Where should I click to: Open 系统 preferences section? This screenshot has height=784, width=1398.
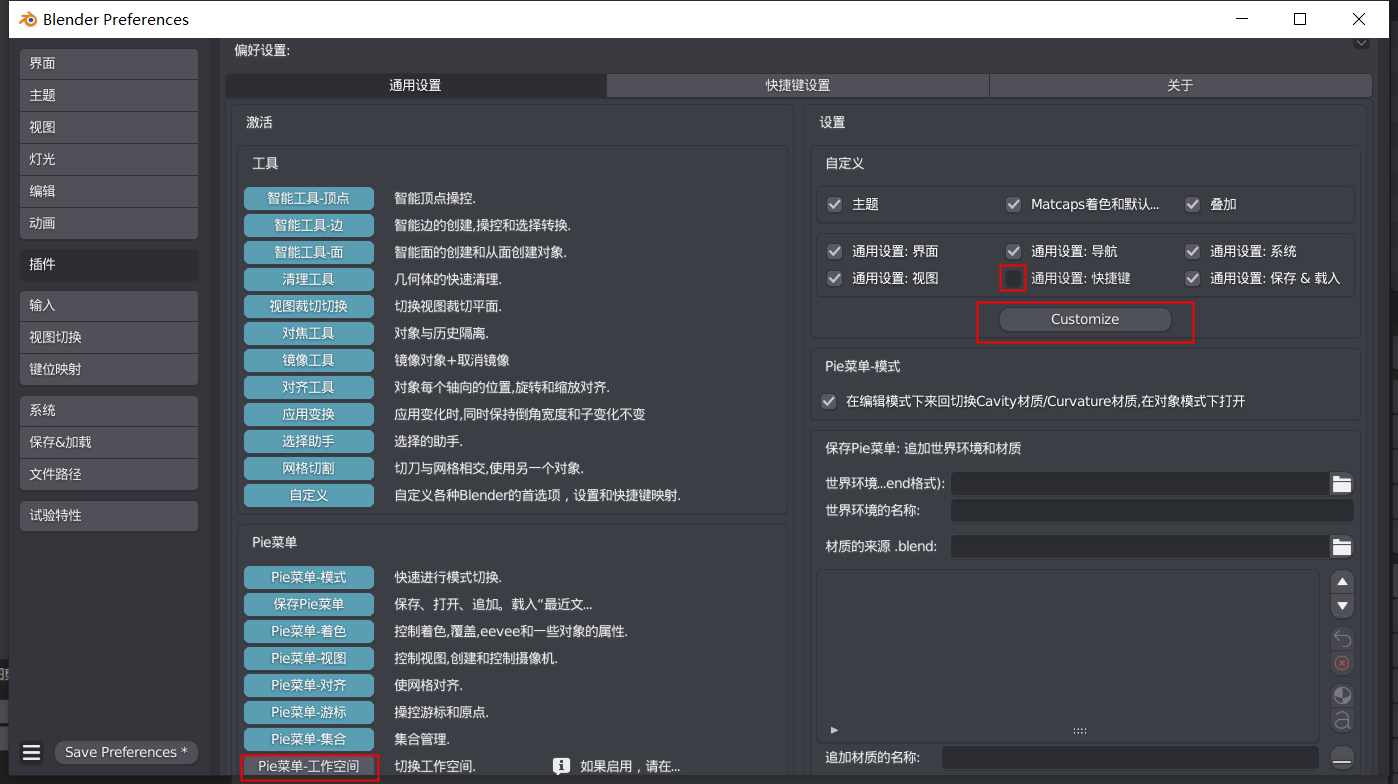click(108, 410)
